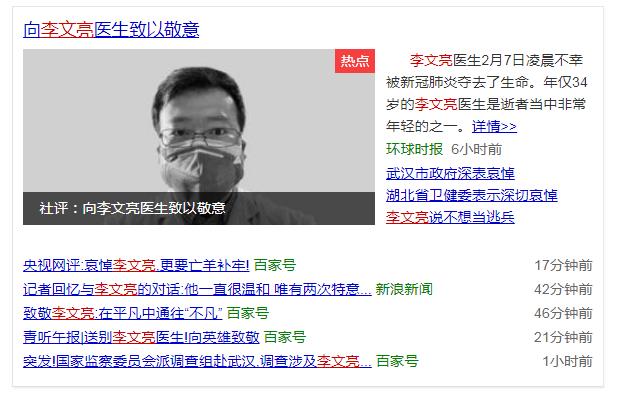This screenshot has width=618, height=400.
Task: Click image caption 社评:向李文亮医生致以敬意
Action: [x=132, y=208]
